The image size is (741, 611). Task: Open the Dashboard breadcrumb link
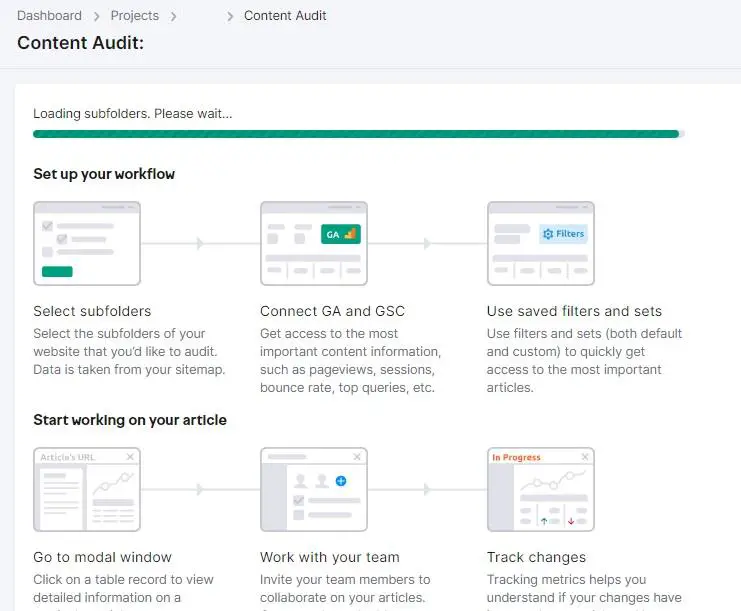pyautogui.click(x=49, y=16)
